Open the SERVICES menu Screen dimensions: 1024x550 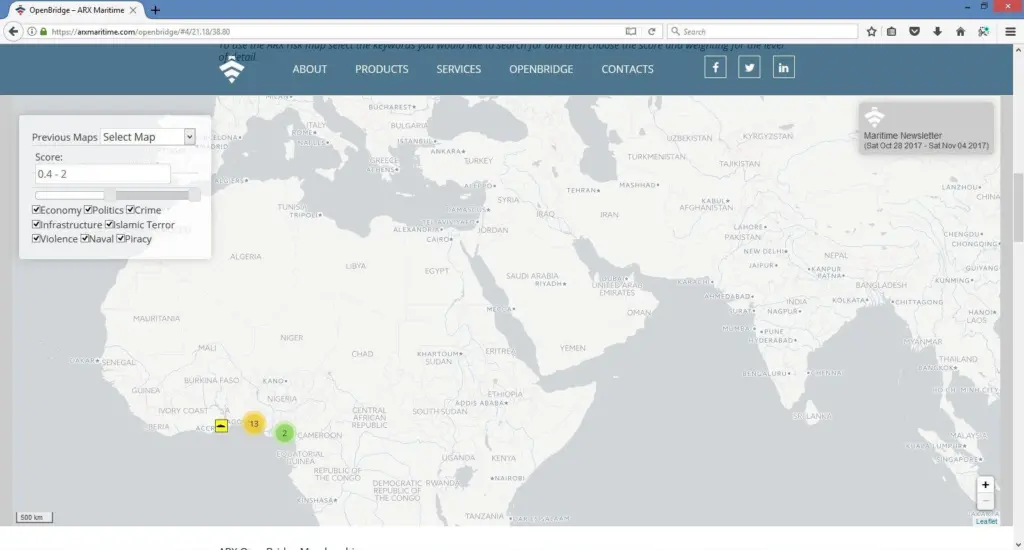click(x=458, y=69)
